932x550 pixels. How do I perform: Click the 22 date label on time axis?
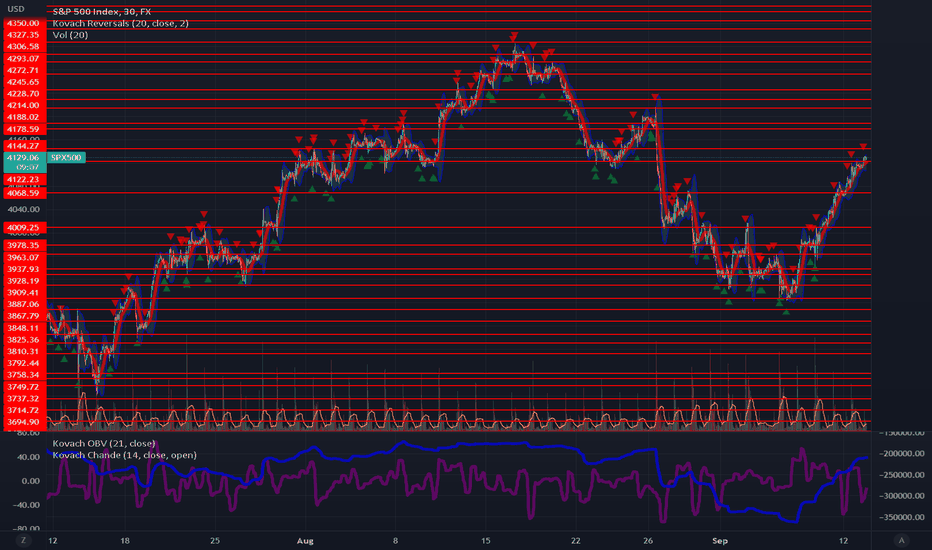[x=575, y=540]
